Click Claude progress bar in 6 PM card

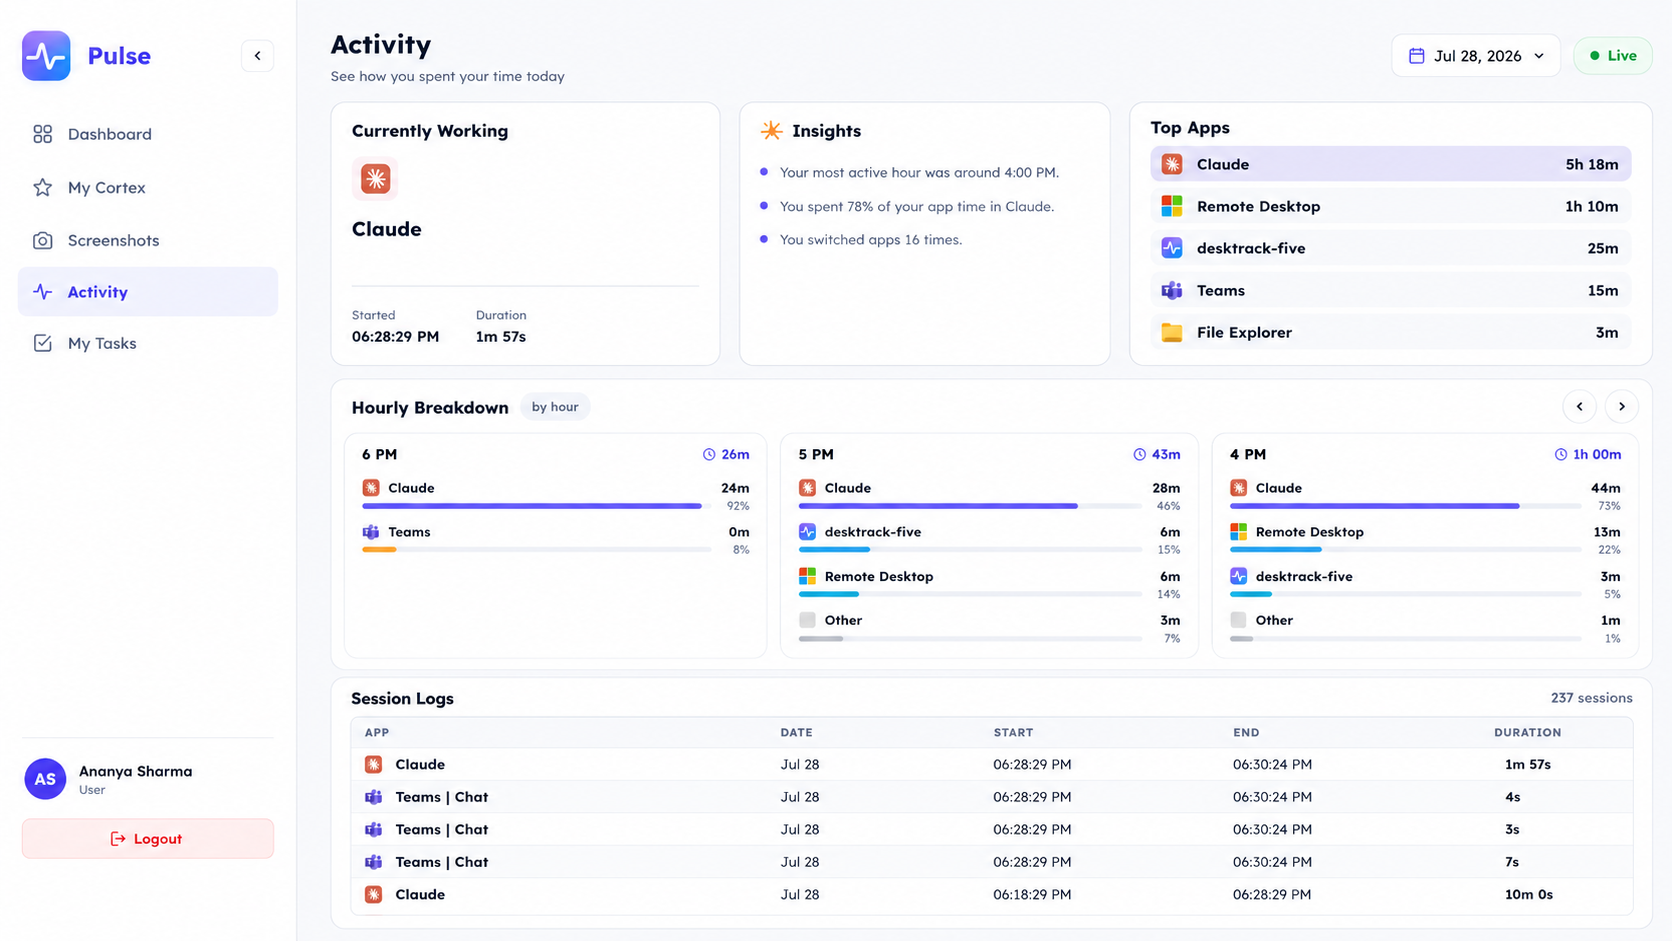click(537, 506)
